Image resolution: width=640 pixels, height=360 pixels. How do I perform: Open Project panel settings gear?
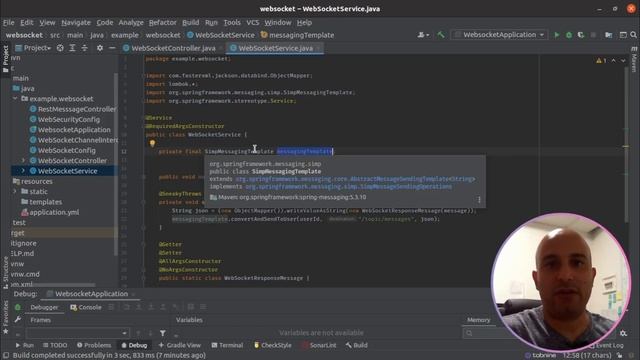100,48
